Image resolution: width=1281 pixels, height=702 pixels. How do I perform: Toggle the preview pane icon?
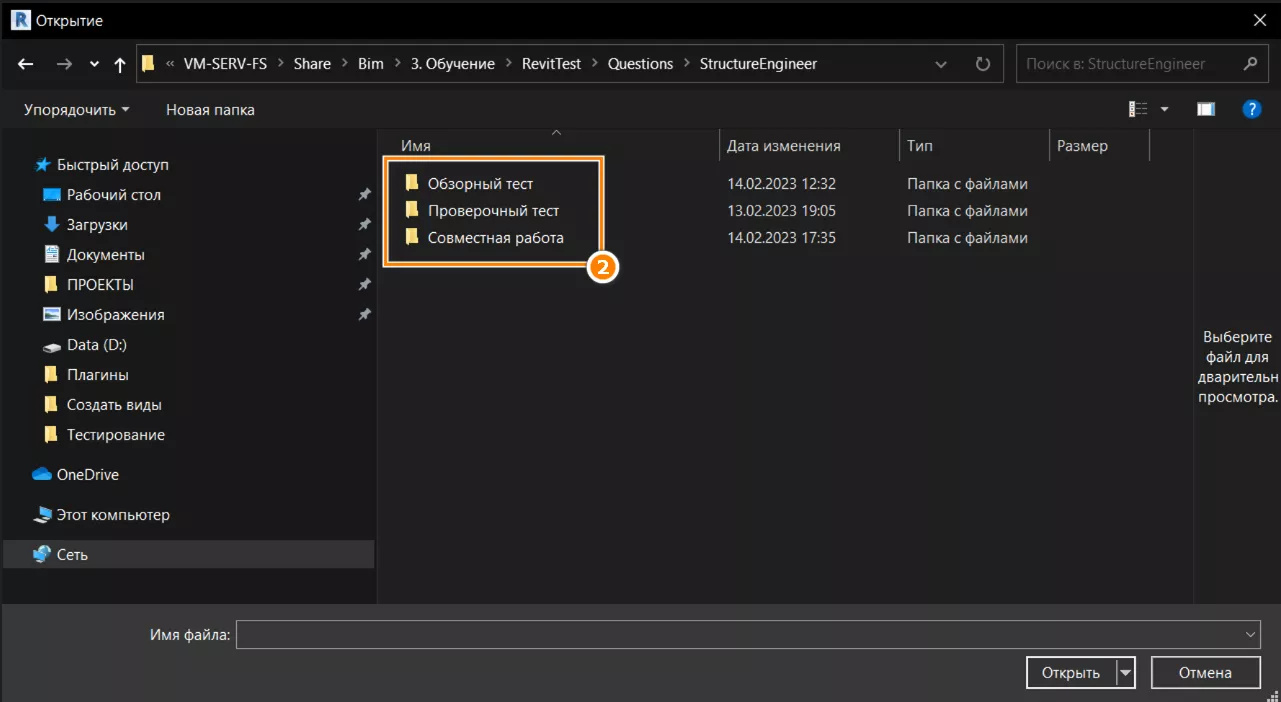[x=1206, y=109]
